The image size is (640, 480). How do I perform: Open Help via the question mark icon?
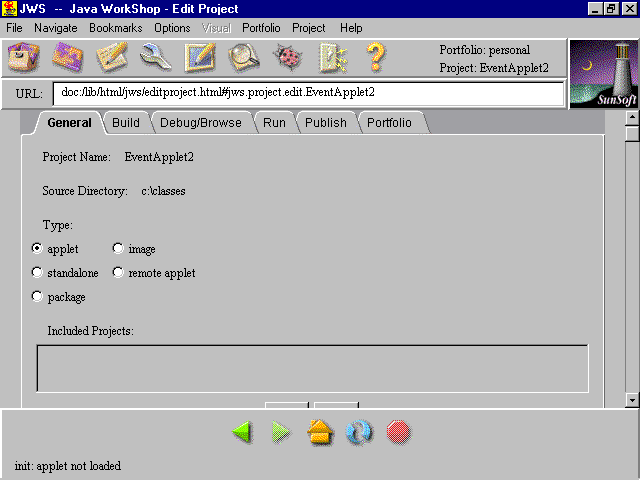click(x=376, y=57)
